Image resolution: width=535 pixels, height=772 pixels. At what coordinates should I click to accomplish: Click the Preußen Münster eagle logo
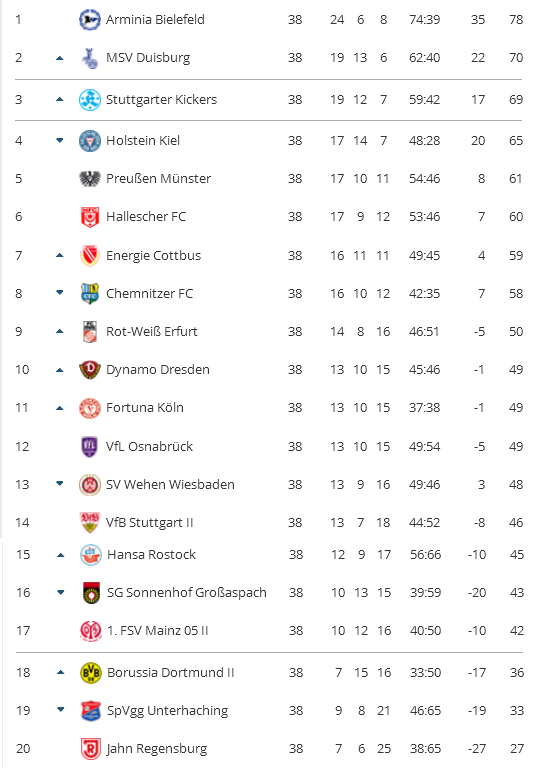(90, 178)
